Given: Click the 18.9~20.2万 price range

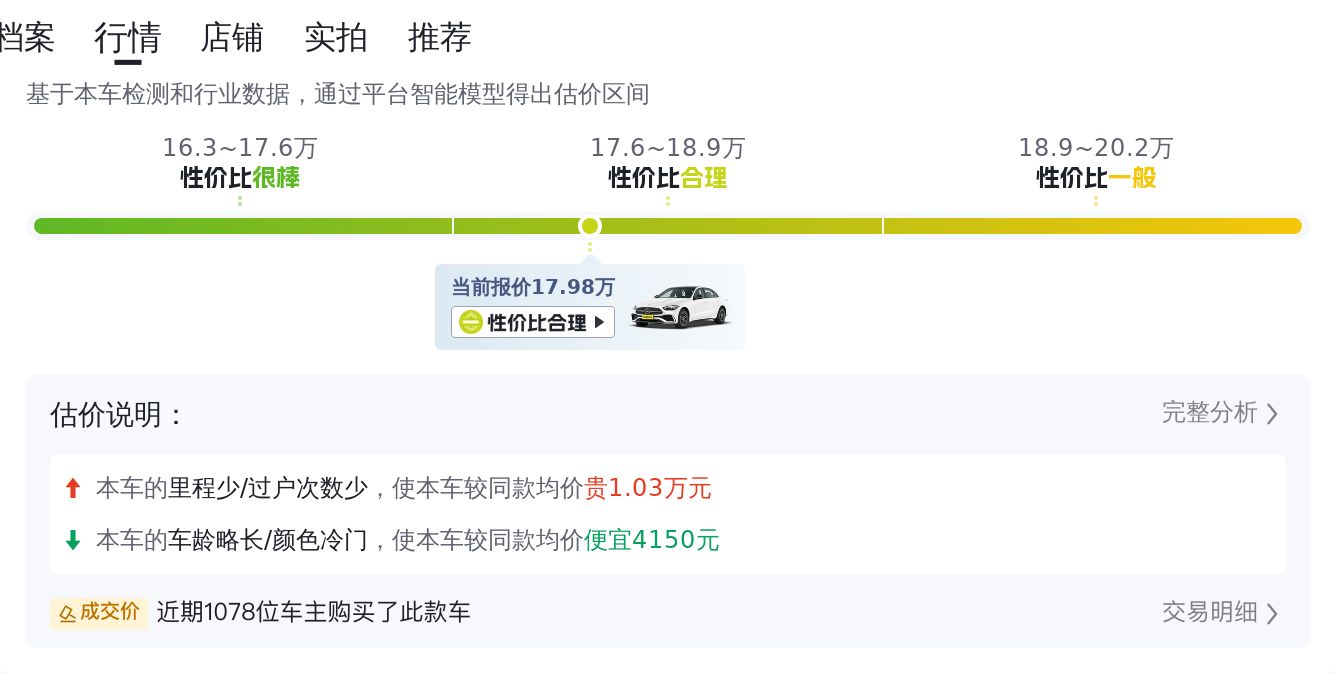Looking at the screenshot, I should pos(1096,148).
